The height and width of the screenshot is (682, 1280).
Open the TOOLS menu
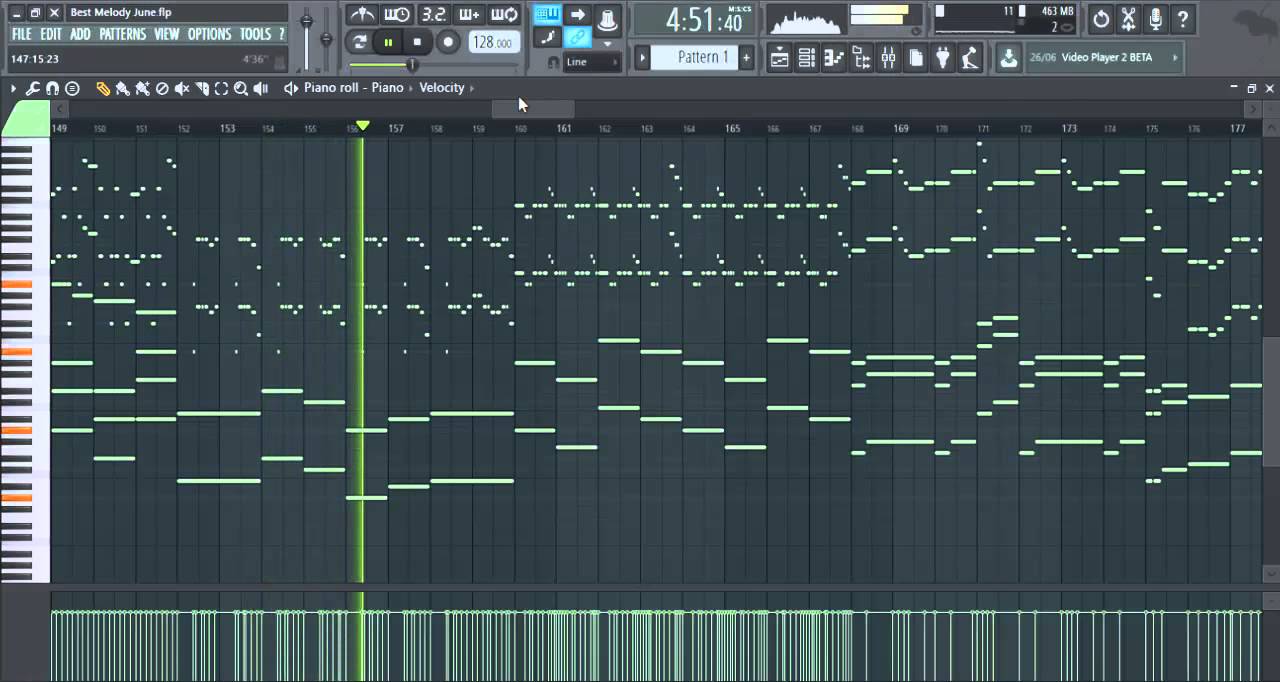[x=255, y=34]
